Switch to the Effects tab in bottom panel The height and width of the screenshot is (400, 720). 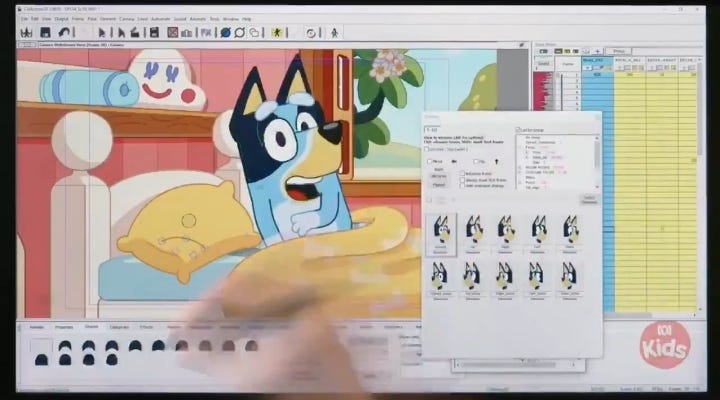[x=146, y=327]
